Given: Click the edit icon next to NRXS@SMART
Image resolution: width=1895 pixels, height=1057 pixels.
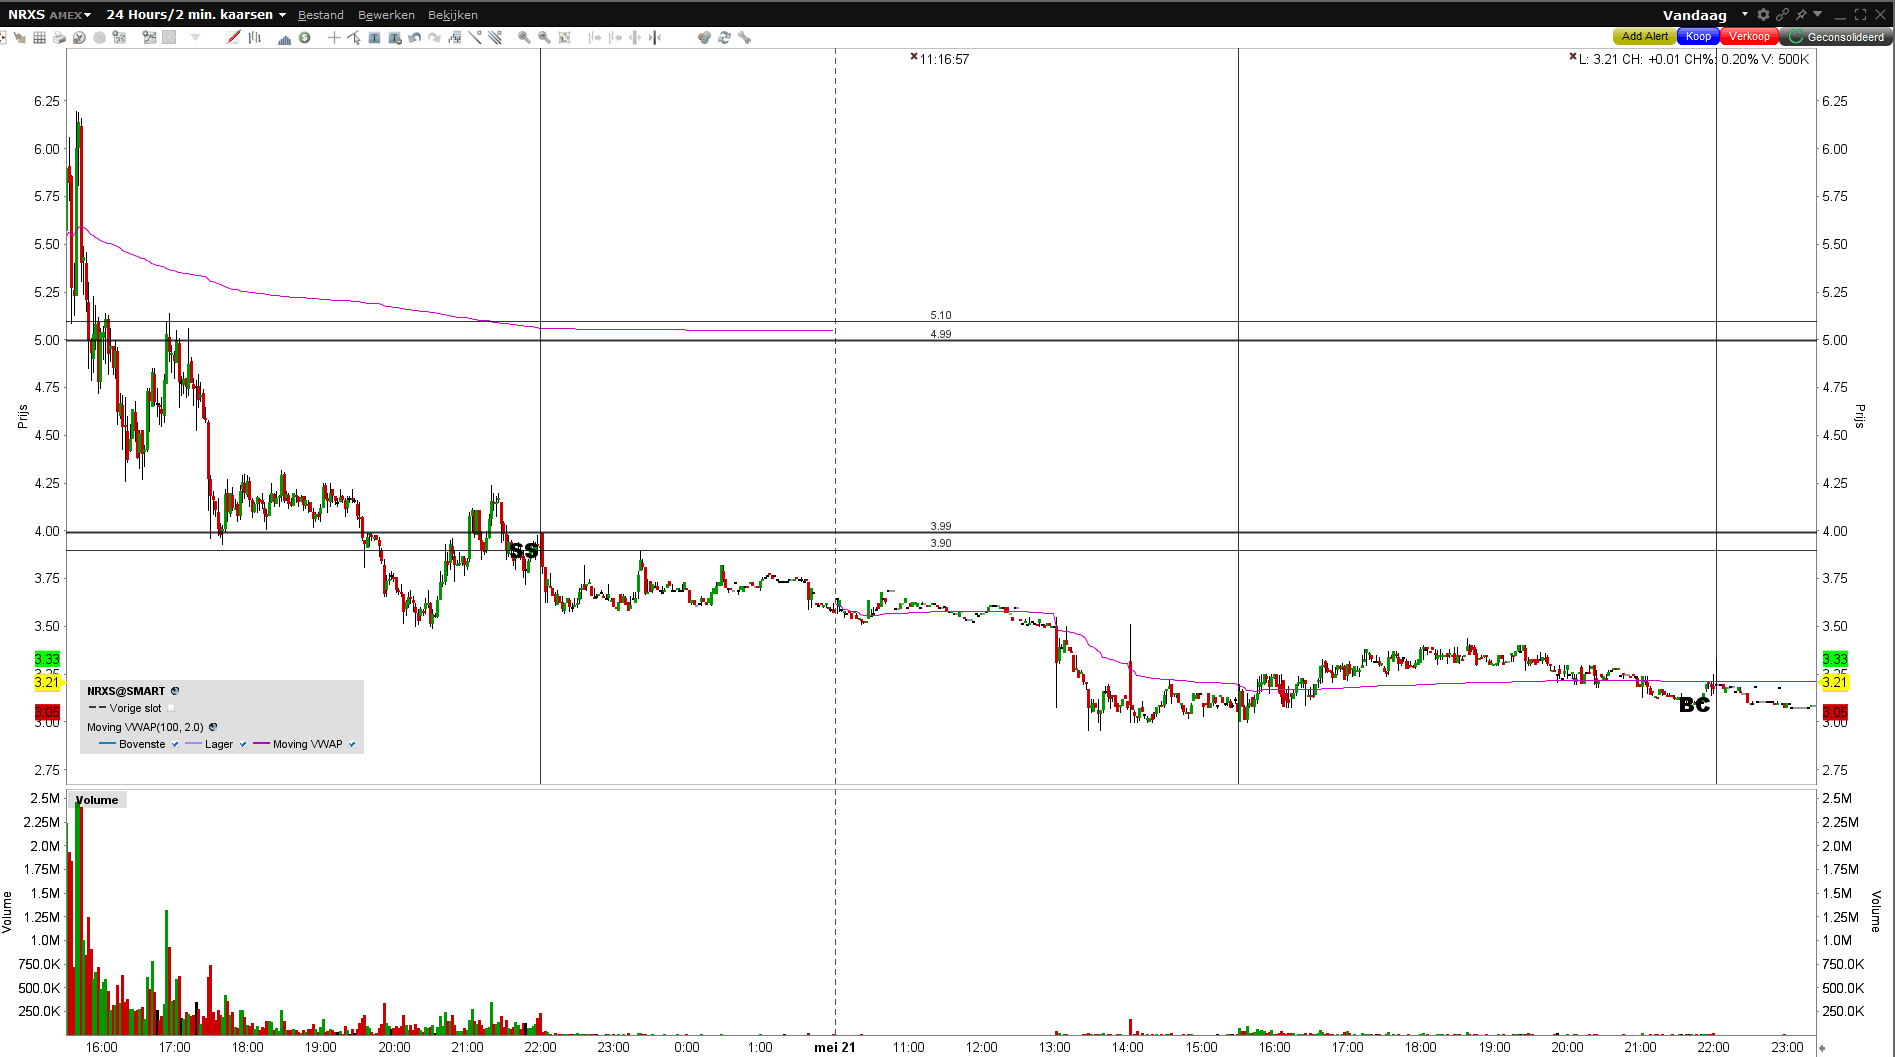Looking at the screenshot, I should 175,691.
